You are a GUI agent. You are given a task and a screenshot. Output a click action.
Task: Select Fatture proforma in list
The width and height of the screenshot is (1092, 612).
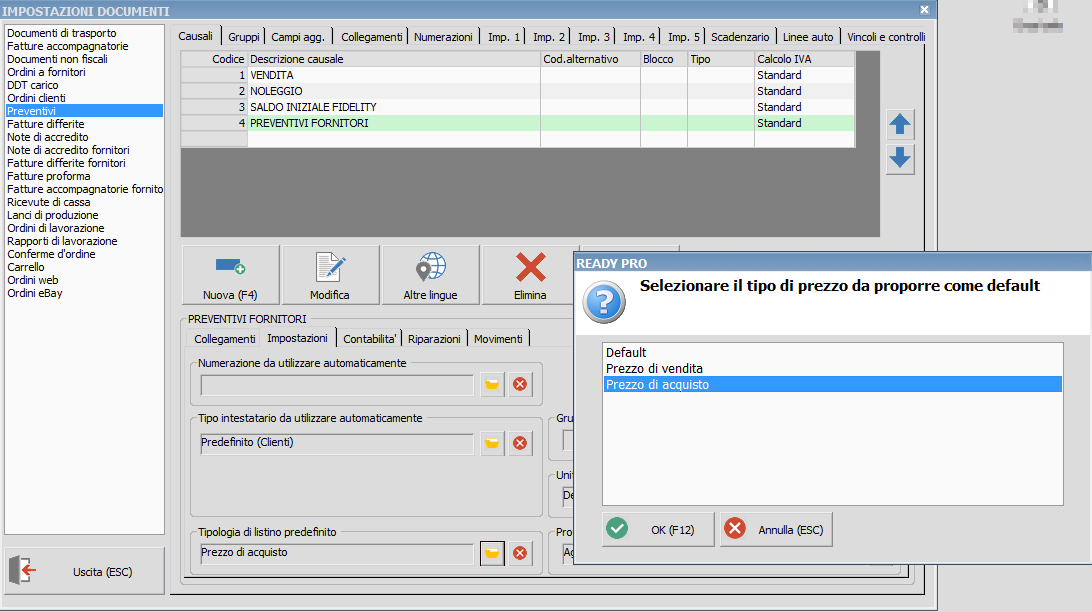point(84,176)
